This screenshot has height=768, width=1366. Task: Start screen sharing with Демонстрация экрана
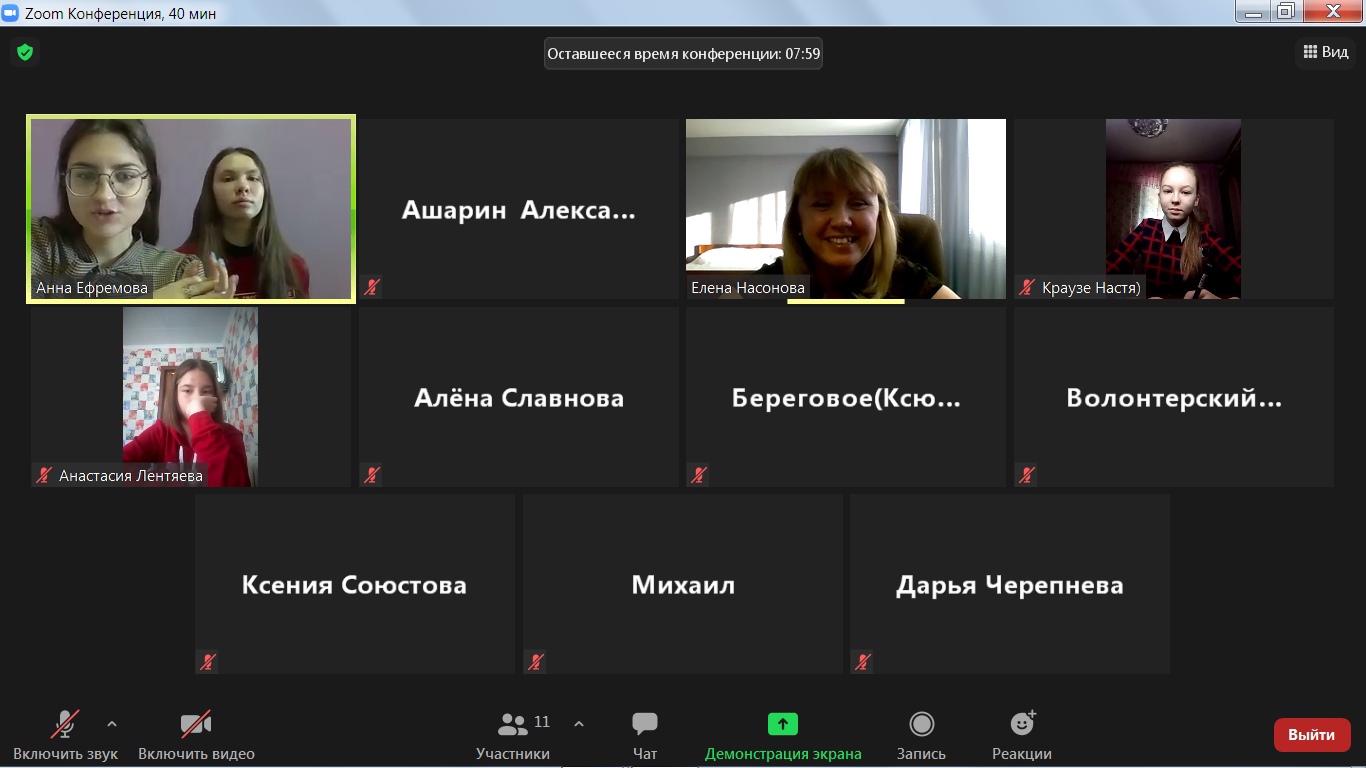782,735
